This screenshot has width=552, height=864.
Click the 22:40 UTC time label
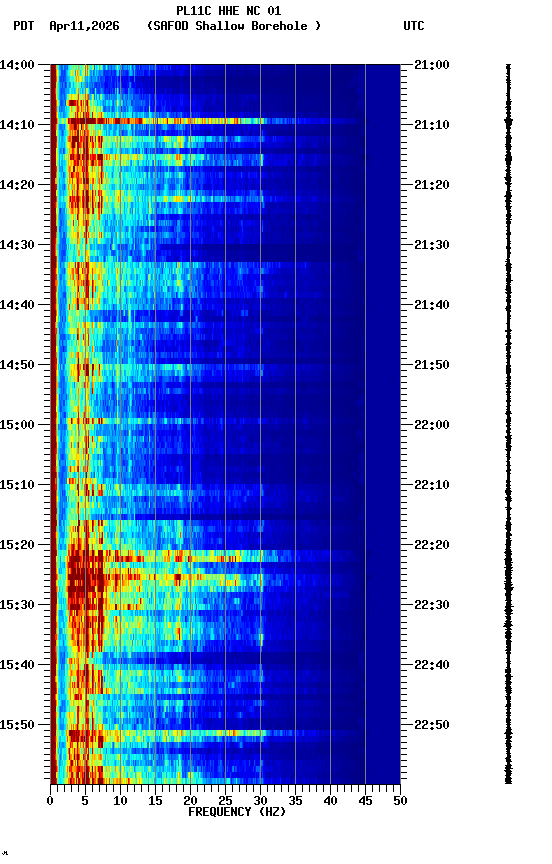click(x=432, y=665)
